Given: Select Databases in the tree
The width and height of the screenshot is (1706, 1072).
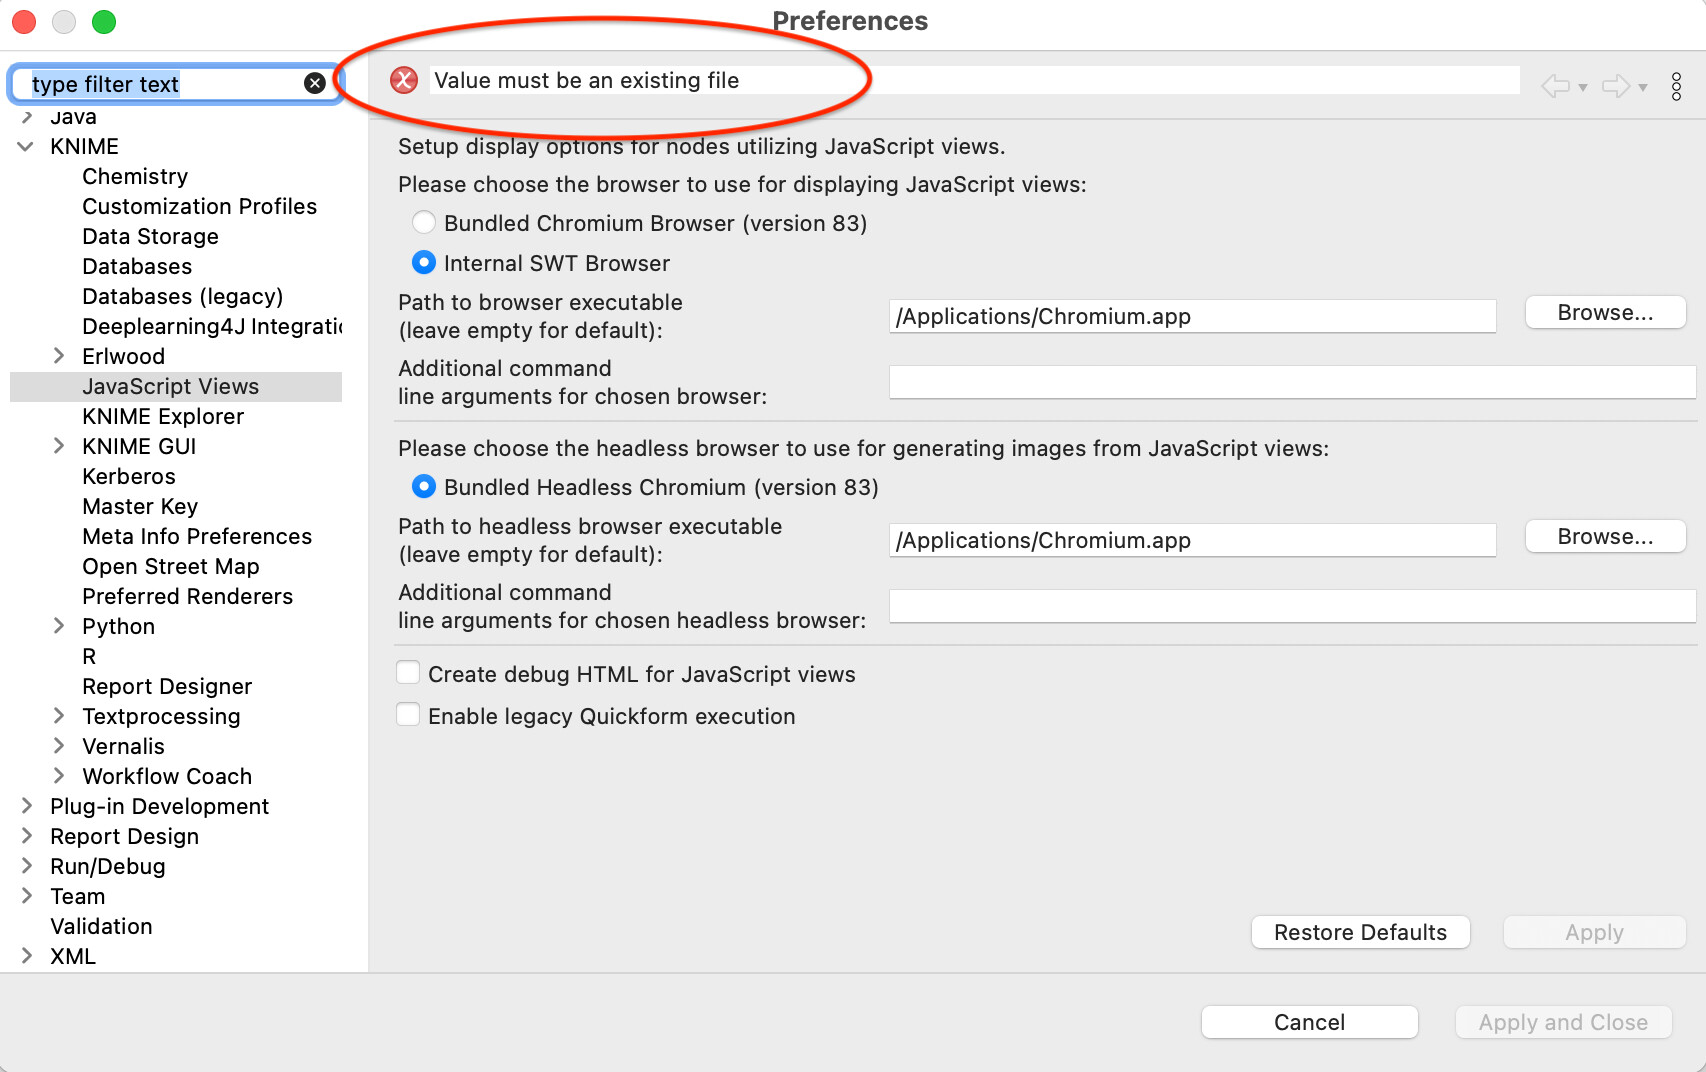Looking at the screenshot, I should point(137,266).
